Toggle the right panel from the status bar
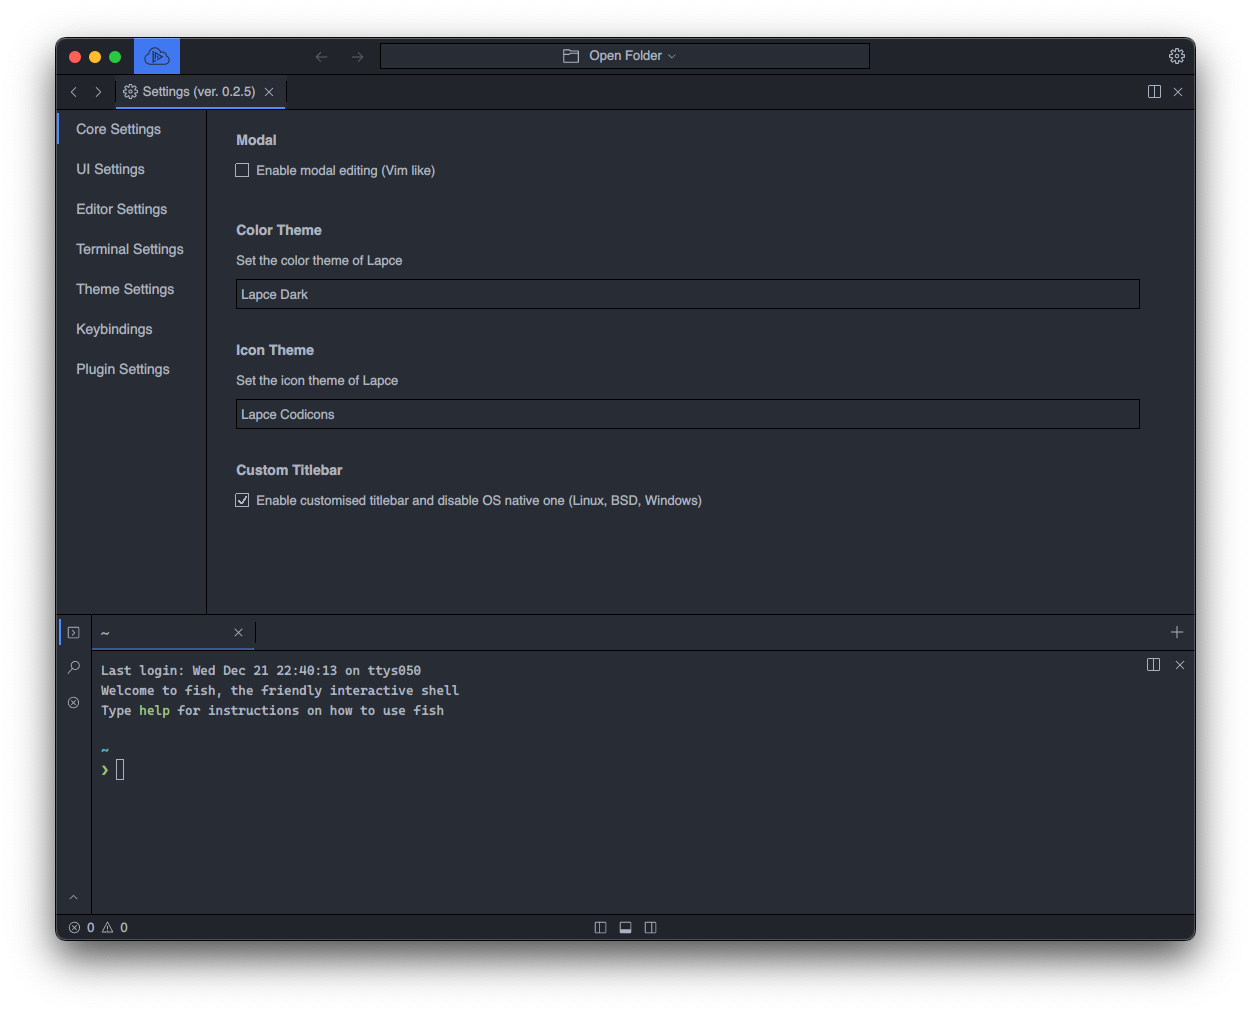The width and height of the screenshot is (1251, 1014). point(650,927)
